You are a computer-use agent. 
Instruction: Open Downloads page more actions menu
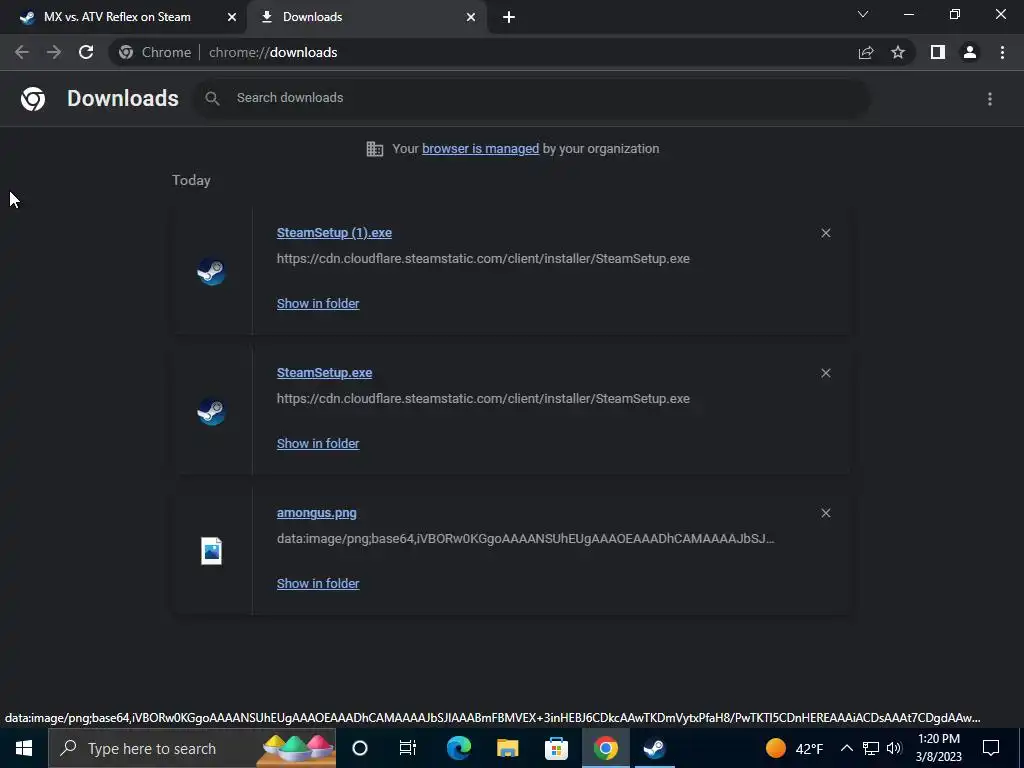click(x=990, y=99)
